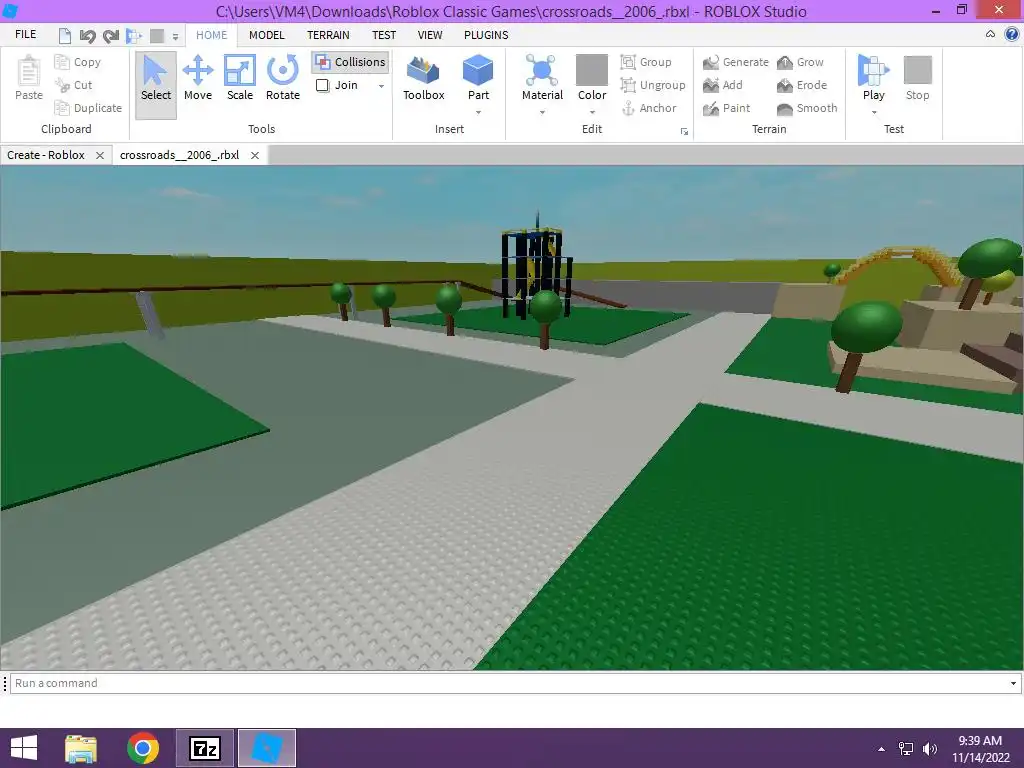Open the Material picker
Image resolution: width=1024 pixels, height=768 pixels.
tap(542, 77)
